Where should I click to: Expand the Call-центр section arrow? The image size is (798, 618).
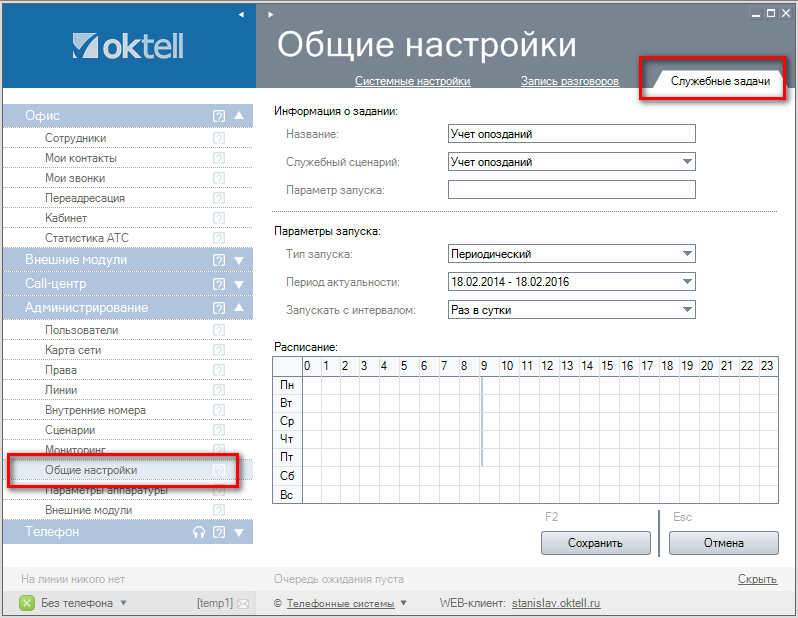click(x=239, y=284)
